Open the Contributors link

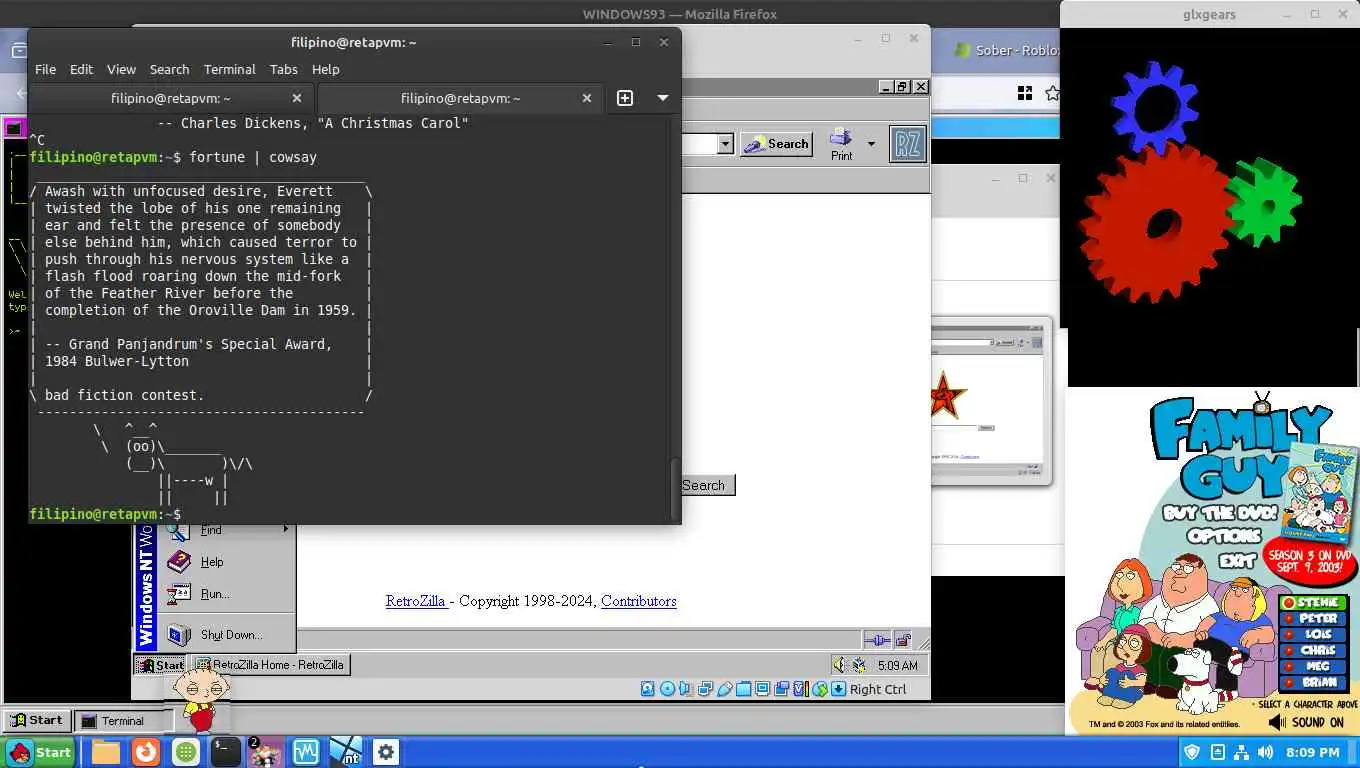639,601
